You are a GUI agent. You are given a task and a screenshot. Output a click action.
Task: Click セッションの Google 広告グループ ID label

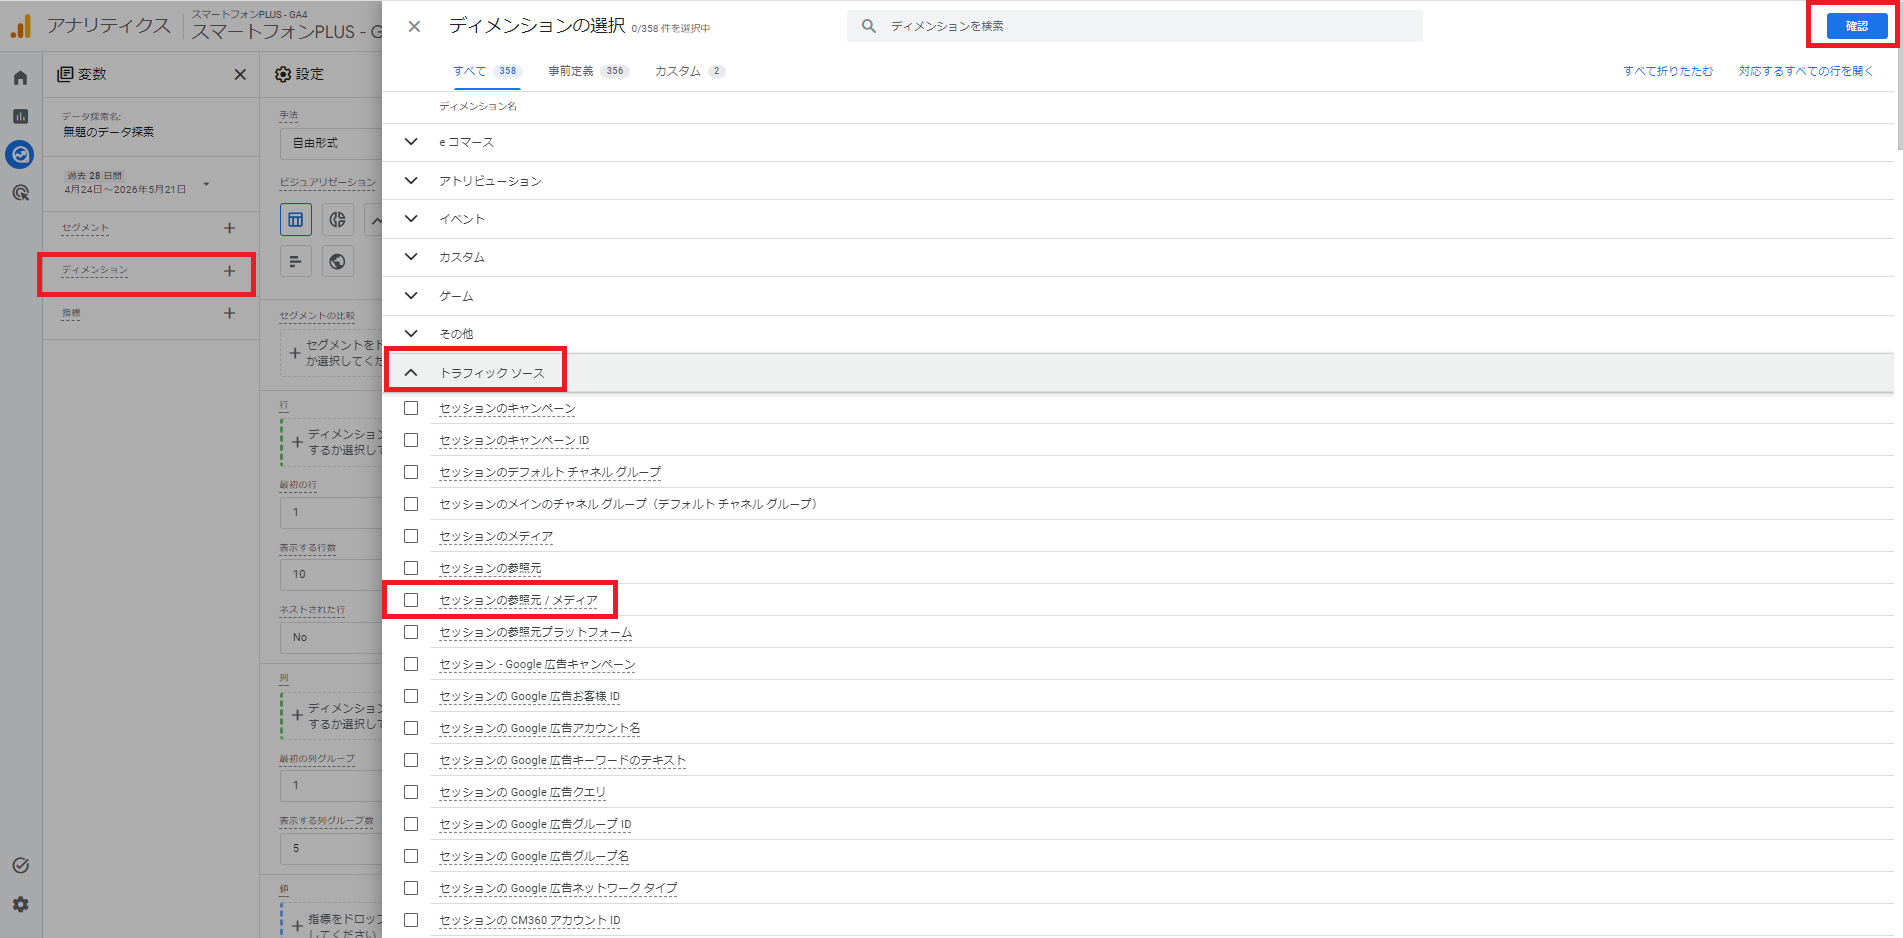[535, 824]
